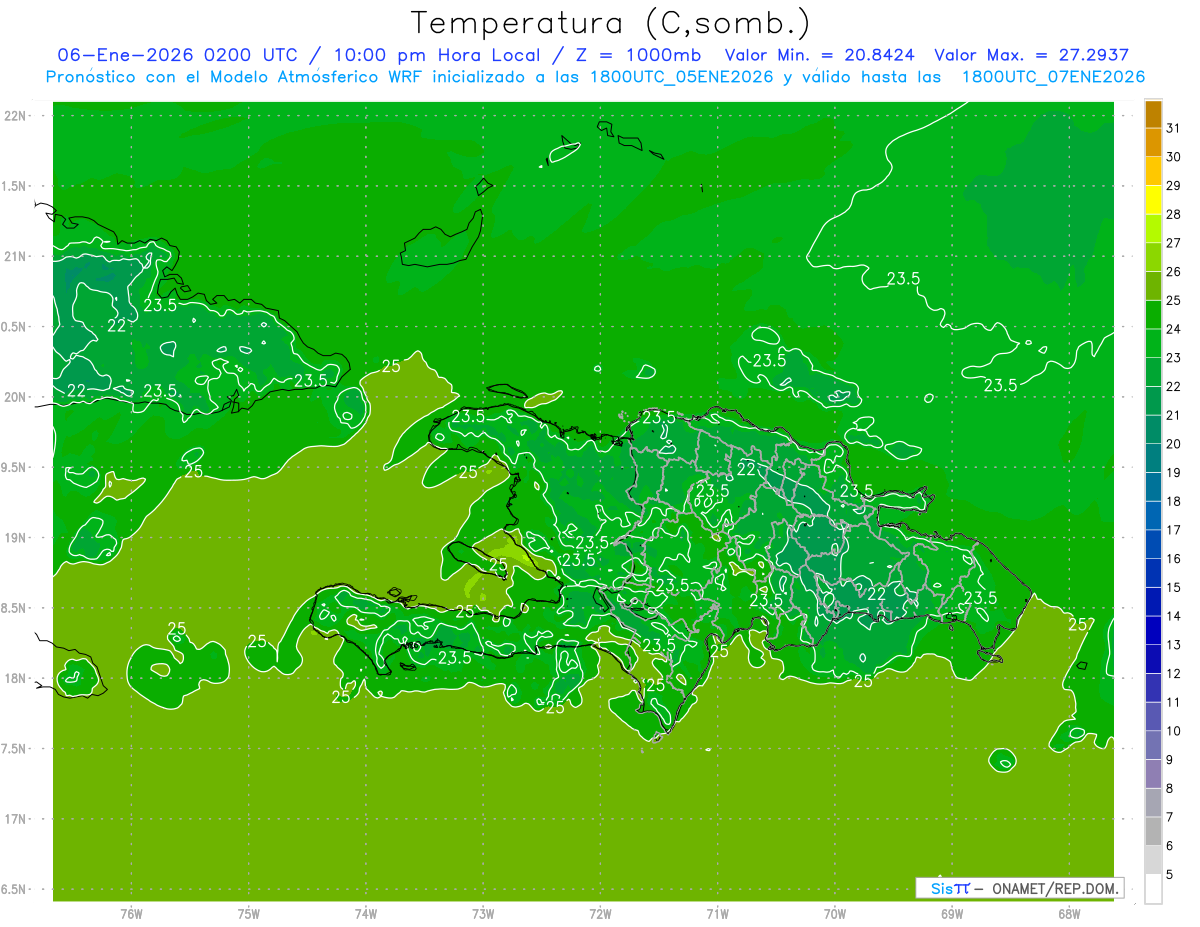Click color bar value 5
The image size is (1200, 927).
(x=1170, y=875)
